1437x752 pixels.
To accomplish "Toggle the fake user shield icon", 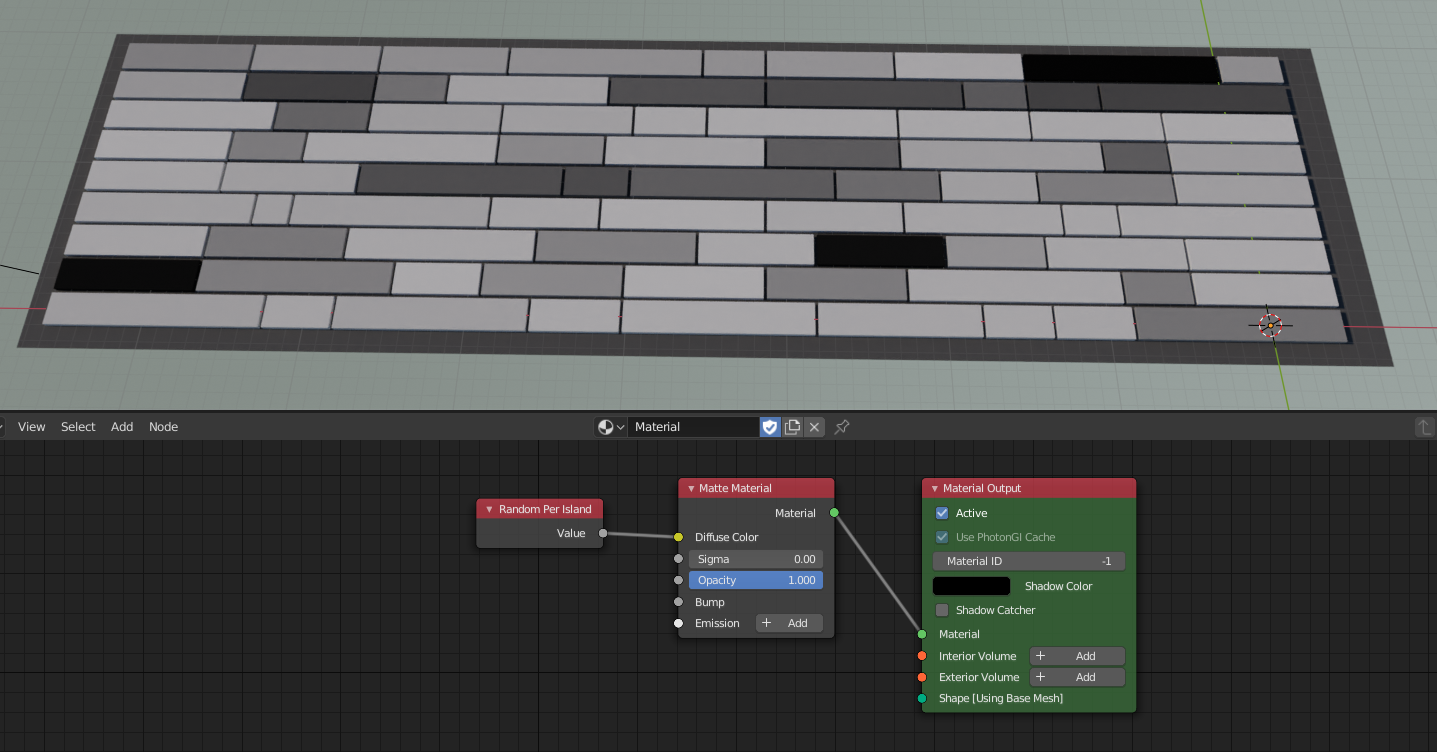I will coord(769,427).
